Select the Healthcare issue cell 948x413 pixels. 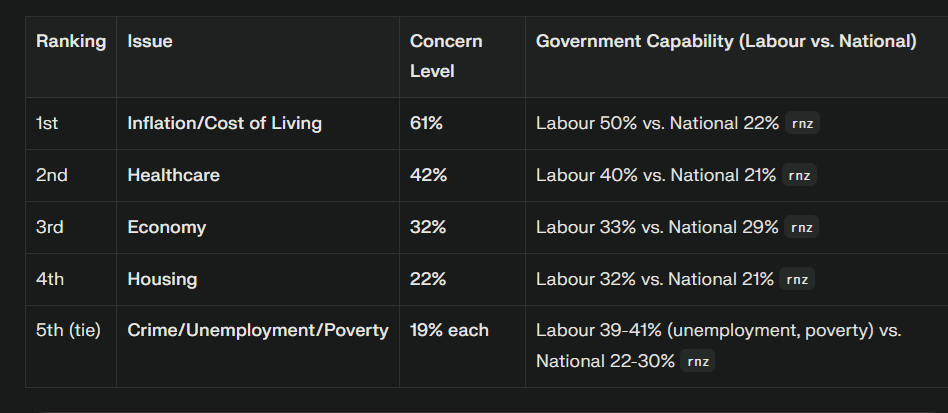tap(174, 176)
